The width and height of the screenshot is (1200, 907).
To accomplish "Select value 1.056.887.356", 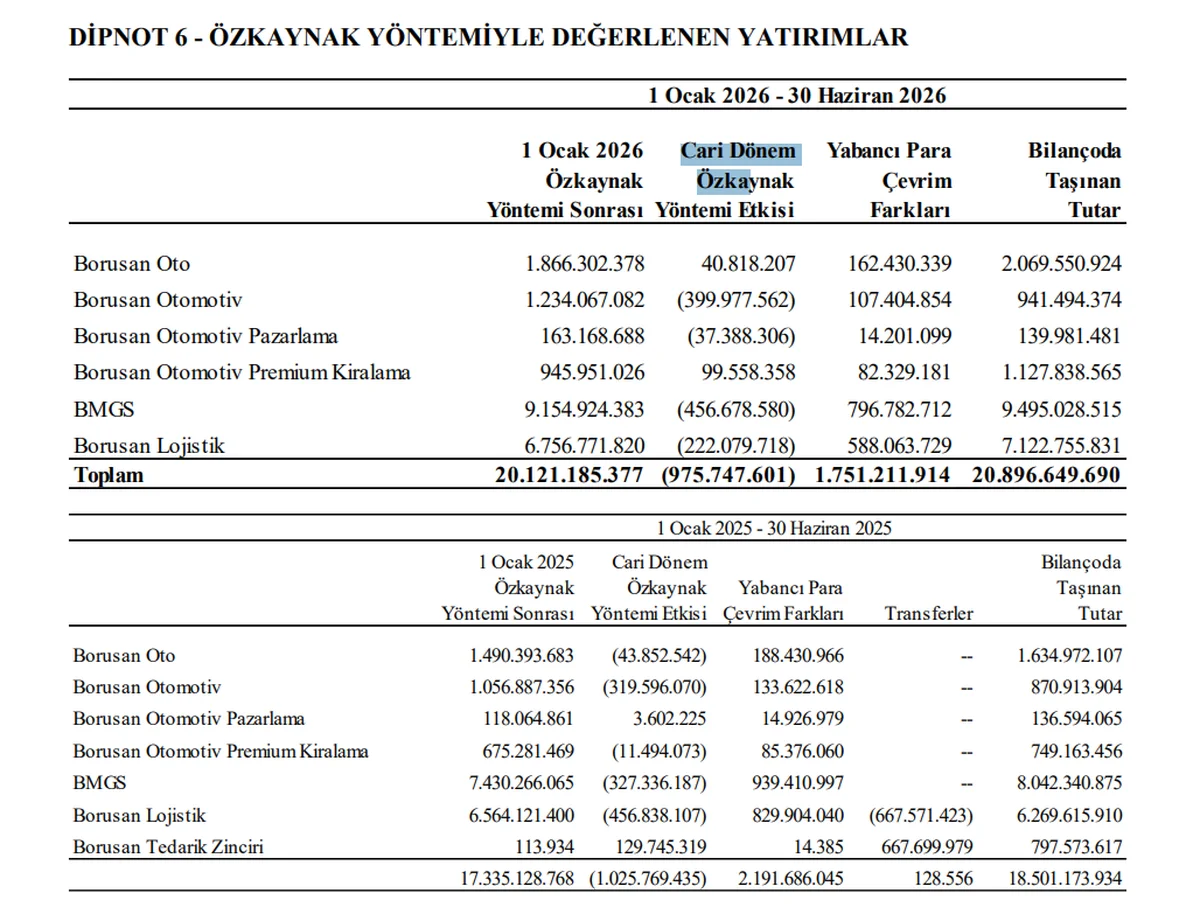I will tap(522, 688).
